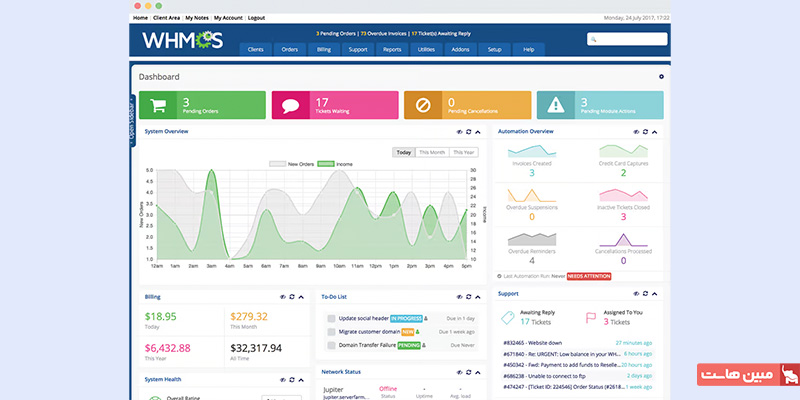
Task: Refresh the Network Status panel
Action: coord(468,372)
